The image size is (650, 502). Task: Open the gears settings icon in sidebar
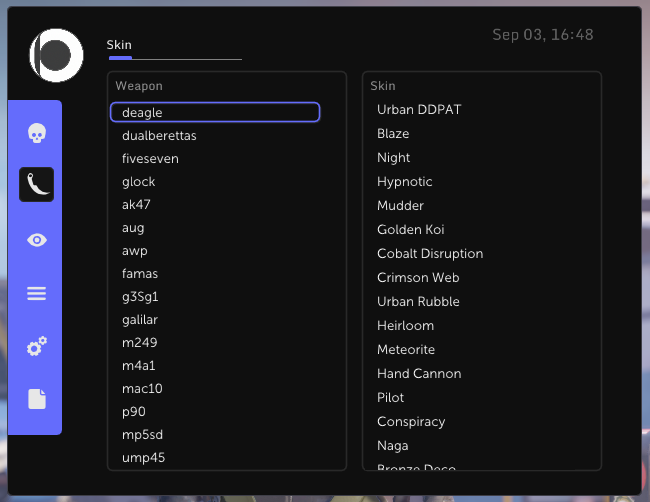click(x=36, y=347)
